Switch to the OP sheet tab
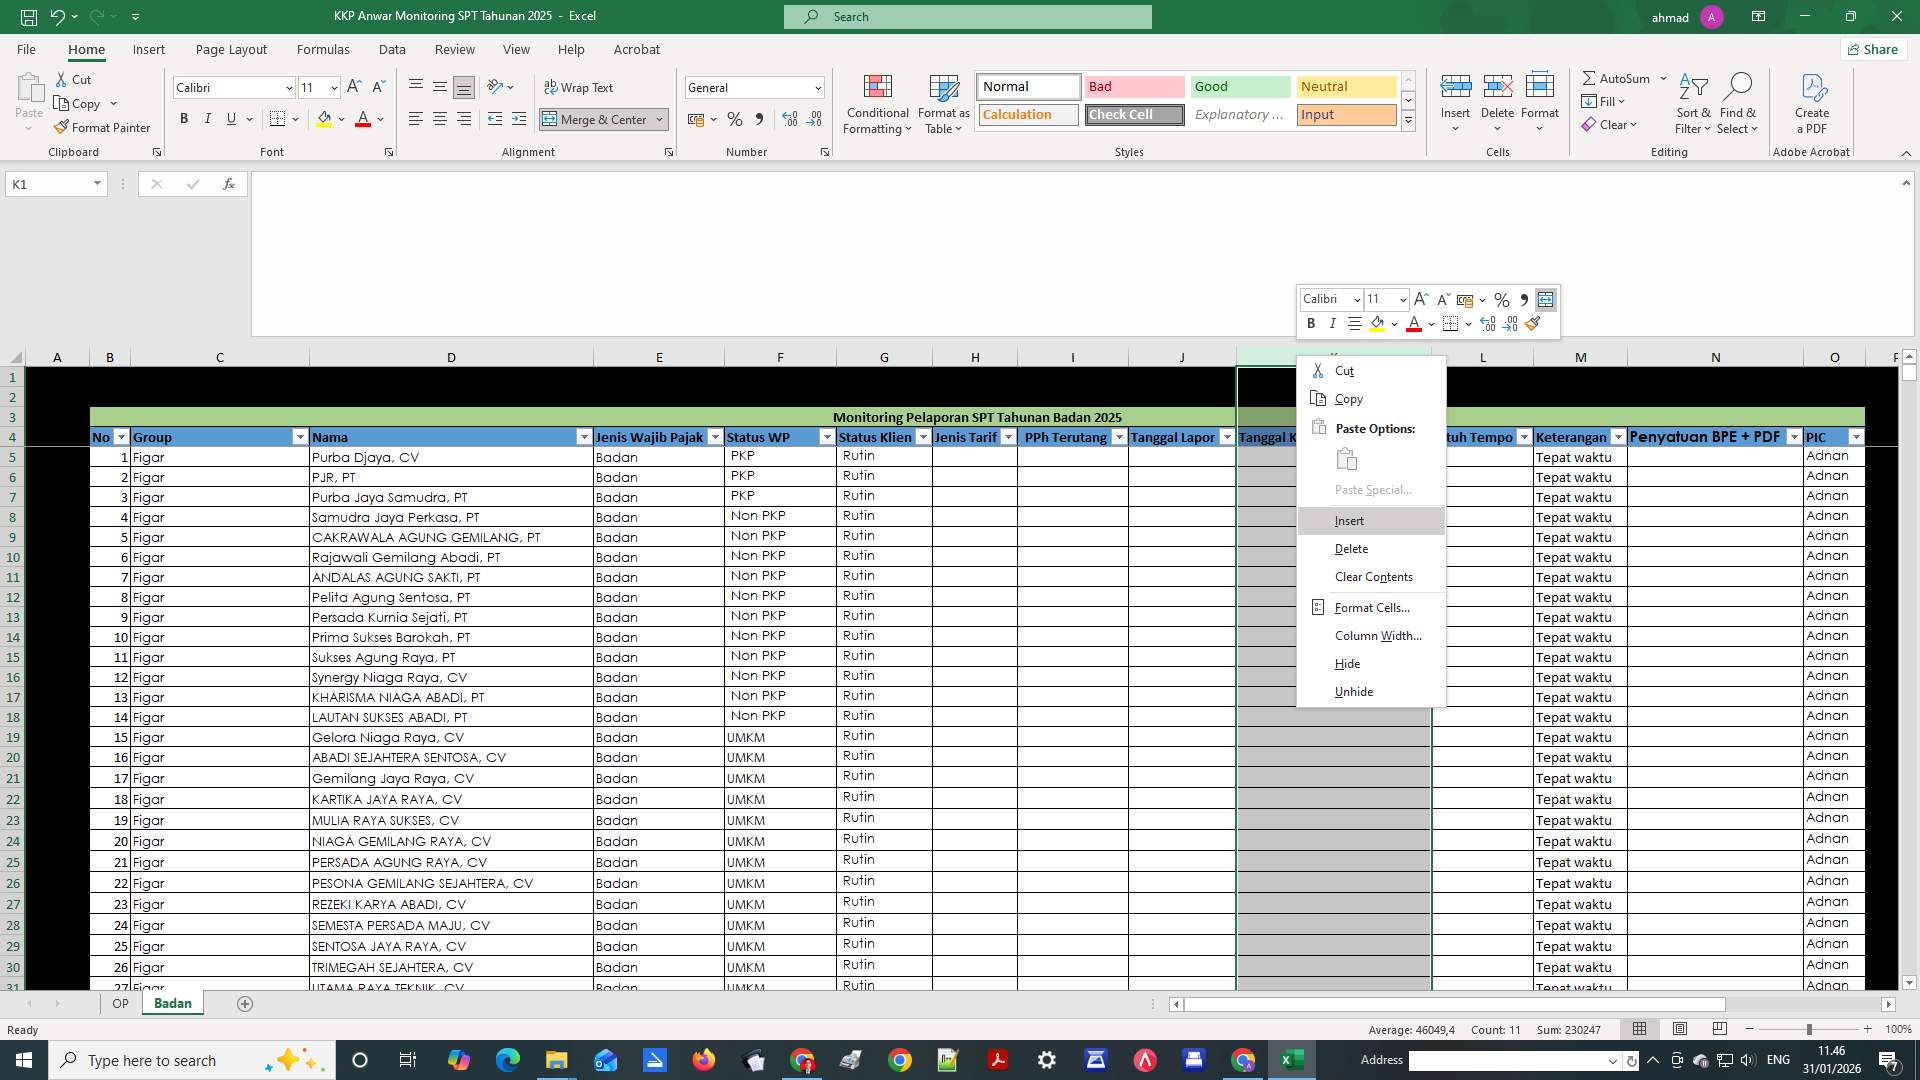This screenshot has height=1080, width=1920. pyautogui.click(x=120, y=1003)
